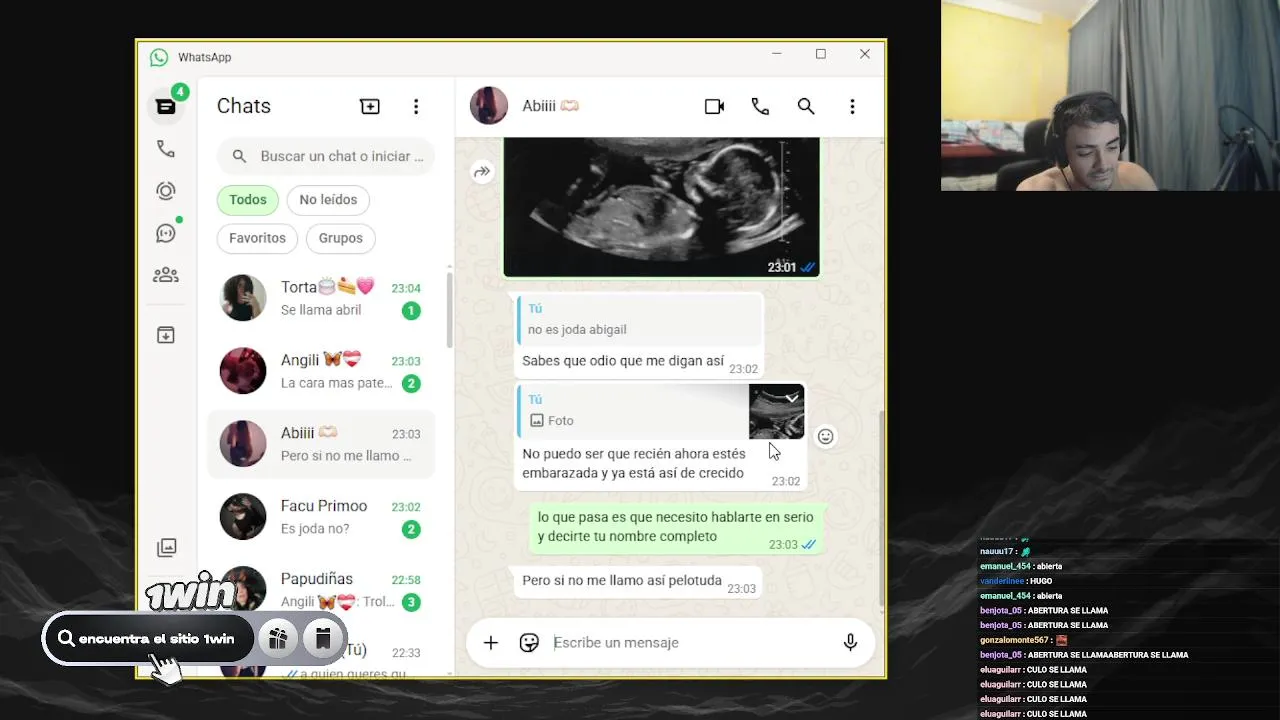Record a voice message with the microphone

pos(850,643)
